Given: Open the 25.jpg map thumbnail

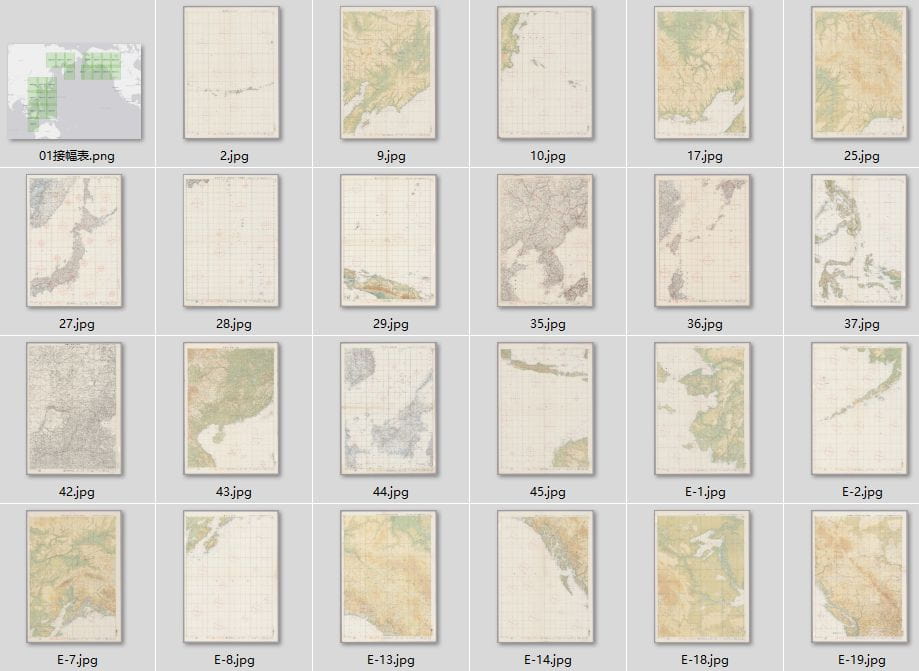Looking at the screenshot, I should (x=860, y=73).
